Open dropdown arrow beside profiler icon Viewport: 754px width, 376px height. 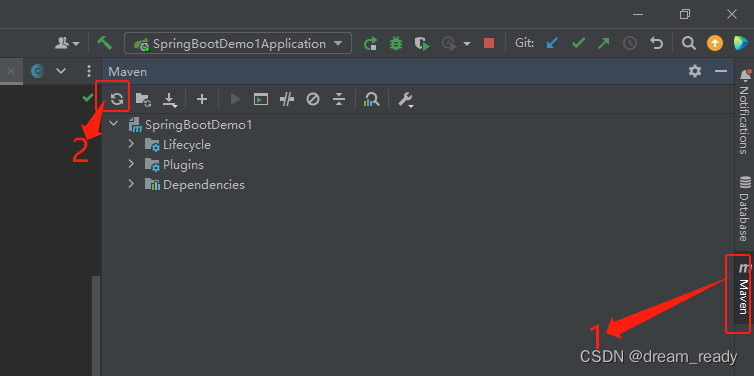(x=466, y=44)
